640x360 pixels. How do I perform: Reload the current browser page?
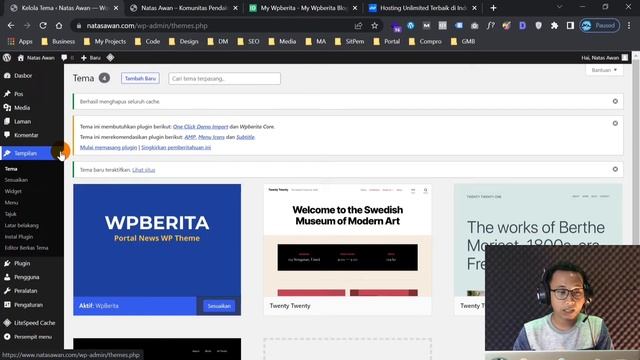tap(43, 26)
